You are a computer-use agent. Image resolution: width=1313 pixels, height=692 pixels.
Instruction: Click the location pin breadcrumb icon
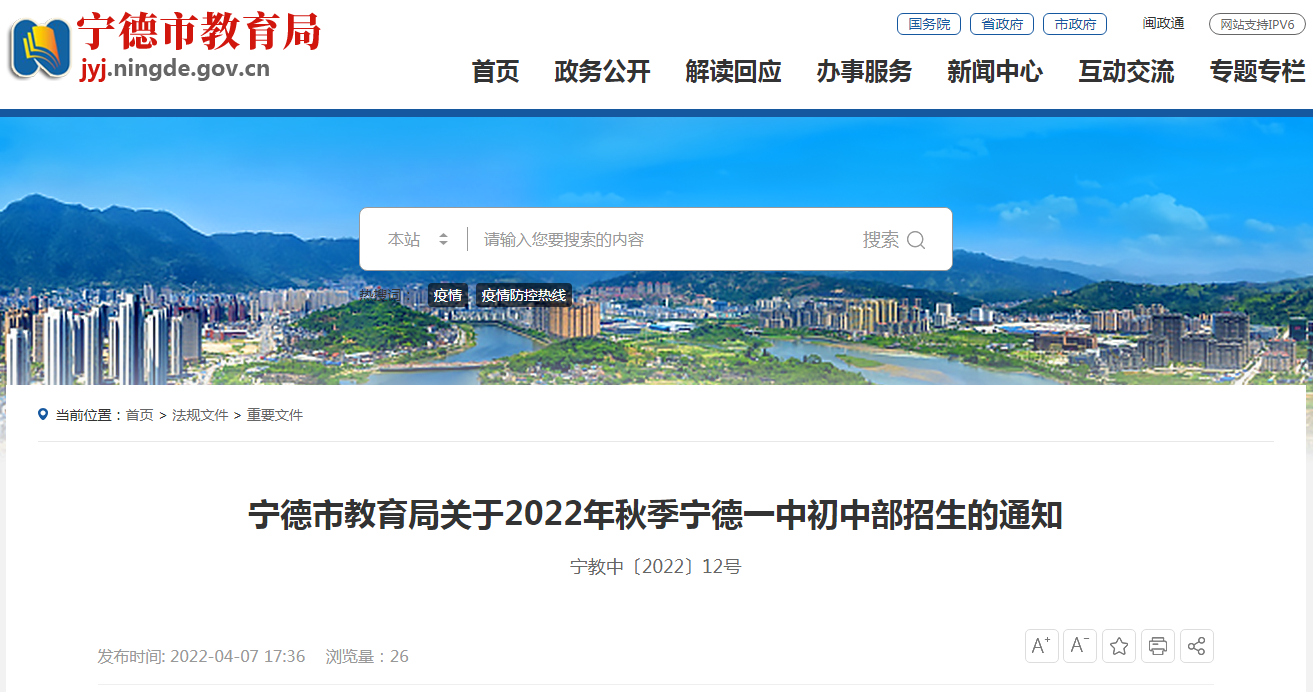(43, 414)
